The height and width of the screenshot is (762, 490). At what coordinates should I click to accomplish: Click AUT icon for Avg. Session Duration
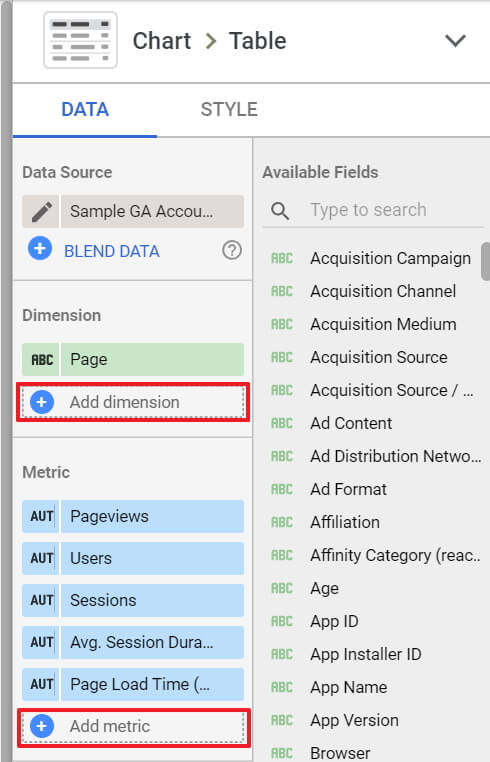pyautogui.click(x=41, y=642)
